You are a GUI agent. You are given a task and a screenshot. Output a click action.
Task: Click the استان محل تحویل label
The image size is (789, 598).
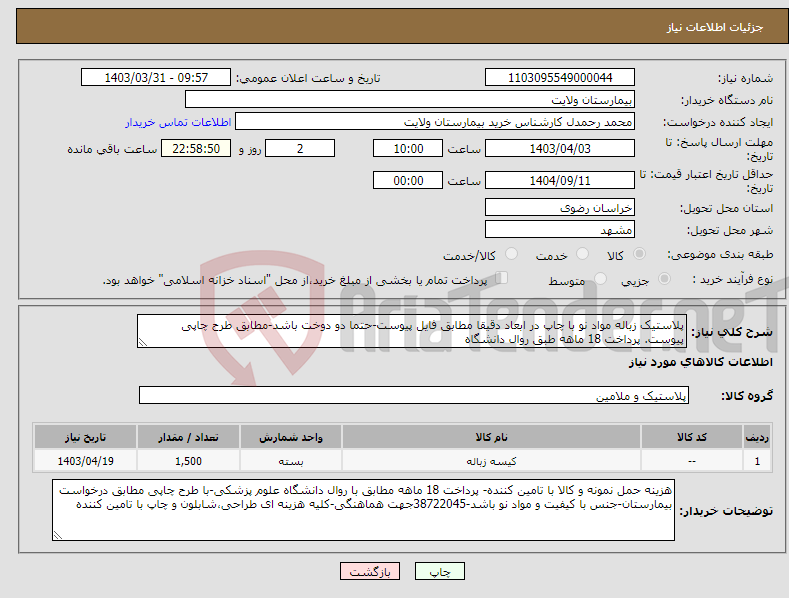(x=726, y=208)
